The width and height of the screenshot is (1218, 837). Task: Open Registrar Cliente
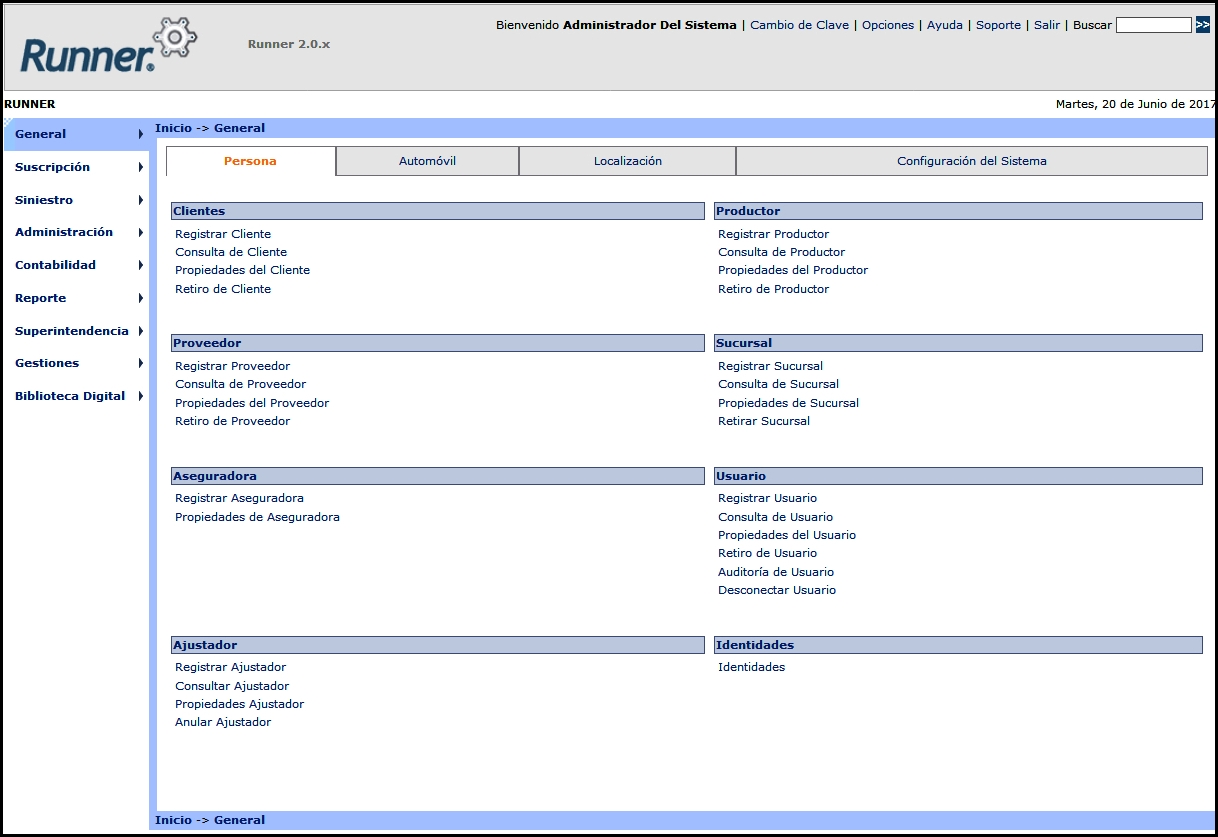[x=223, y=234]
